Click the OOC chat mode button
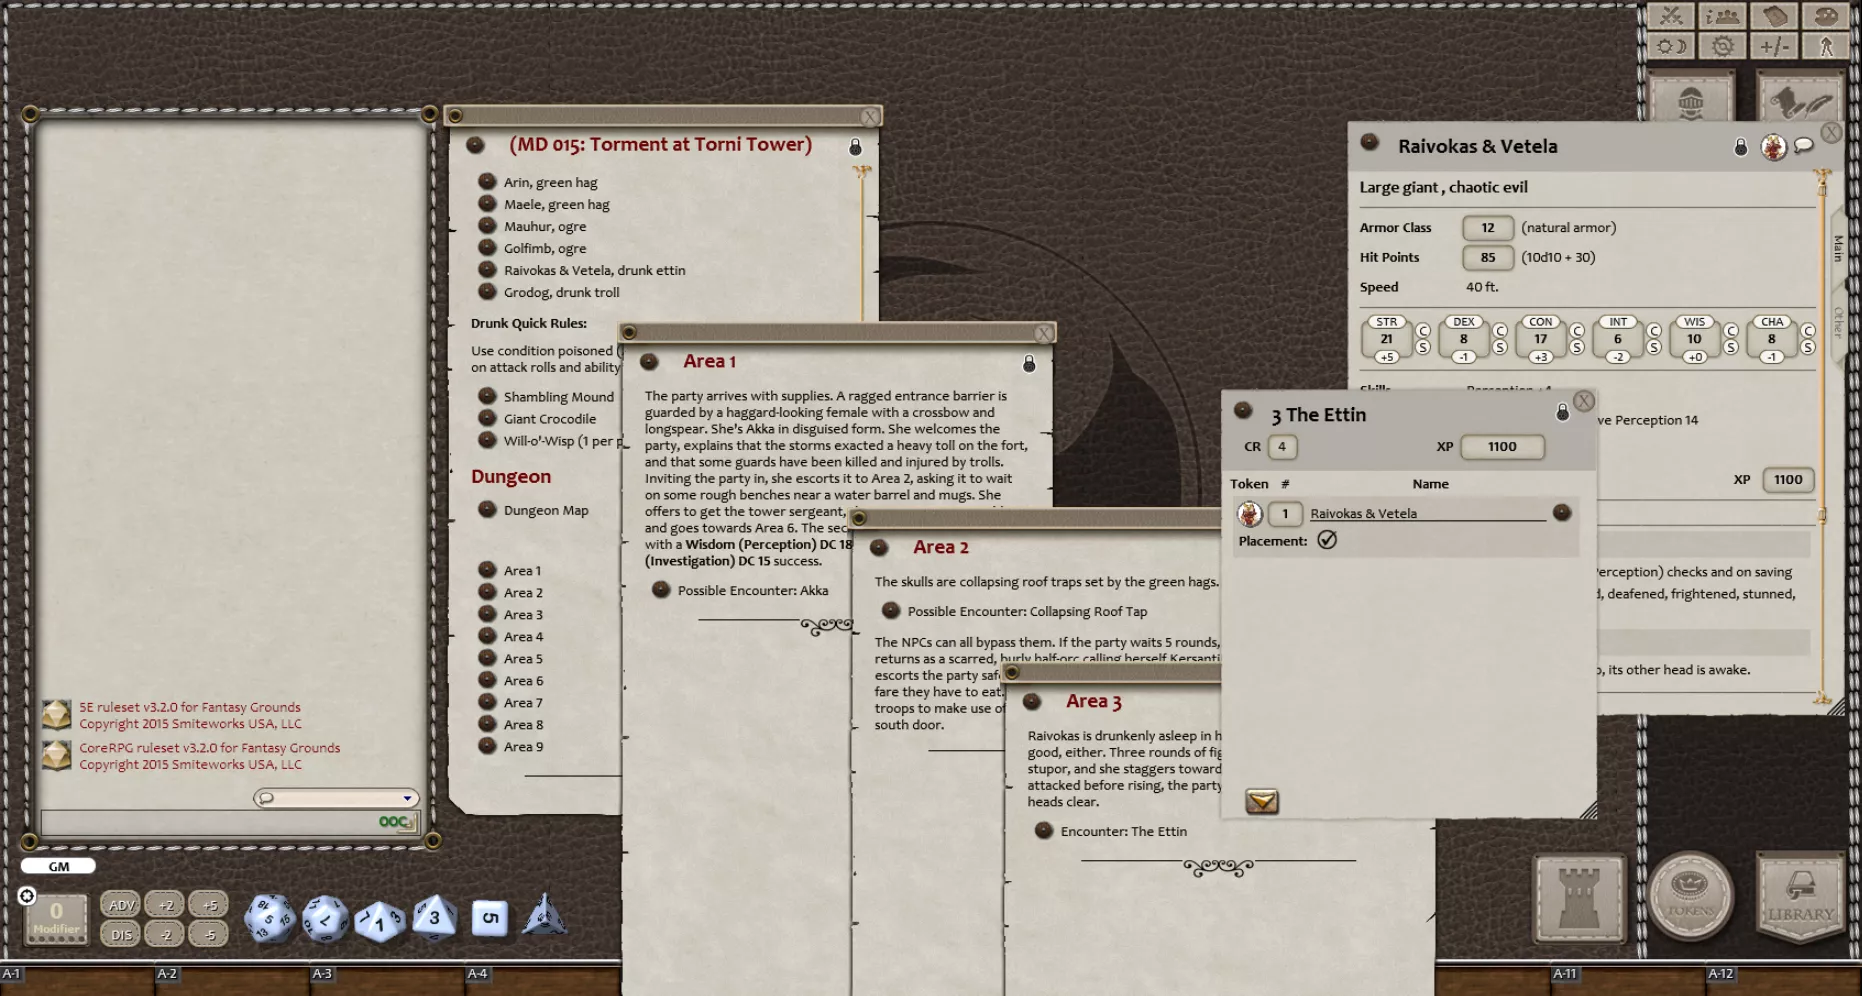Viewport: 1862px width, 996px height. tap(395, 822)
